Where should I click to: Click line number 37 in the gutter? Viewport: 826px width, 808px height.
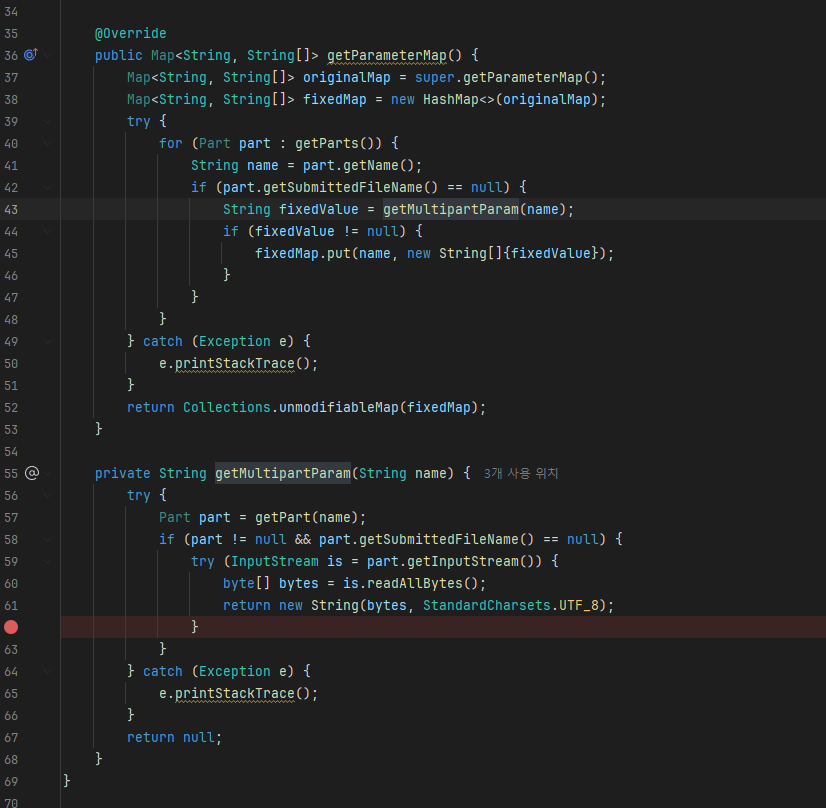click(x=11, y=77)
